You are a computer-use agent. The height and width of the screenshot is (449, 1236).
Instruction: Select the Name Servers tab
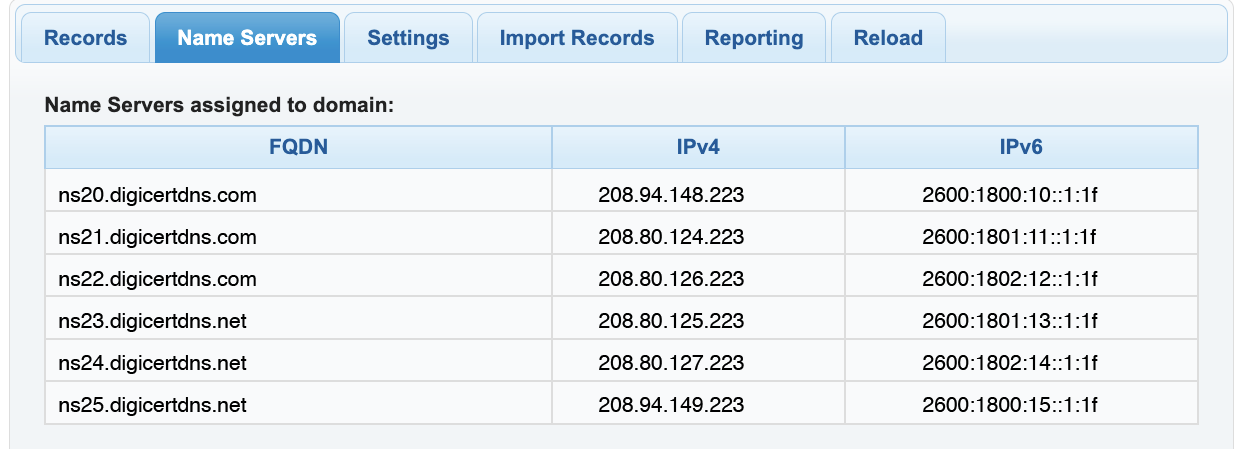pos(247,38)
